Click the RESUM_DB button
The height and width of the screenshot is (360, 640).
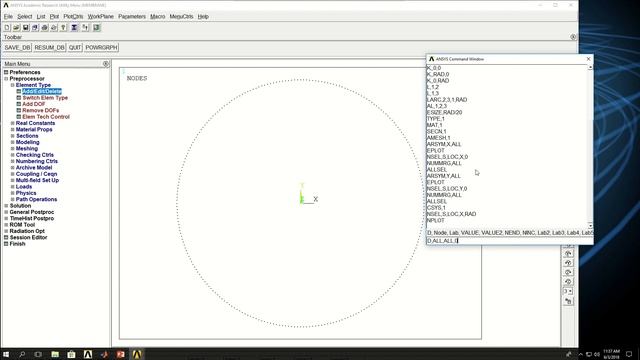coord(49,47)
